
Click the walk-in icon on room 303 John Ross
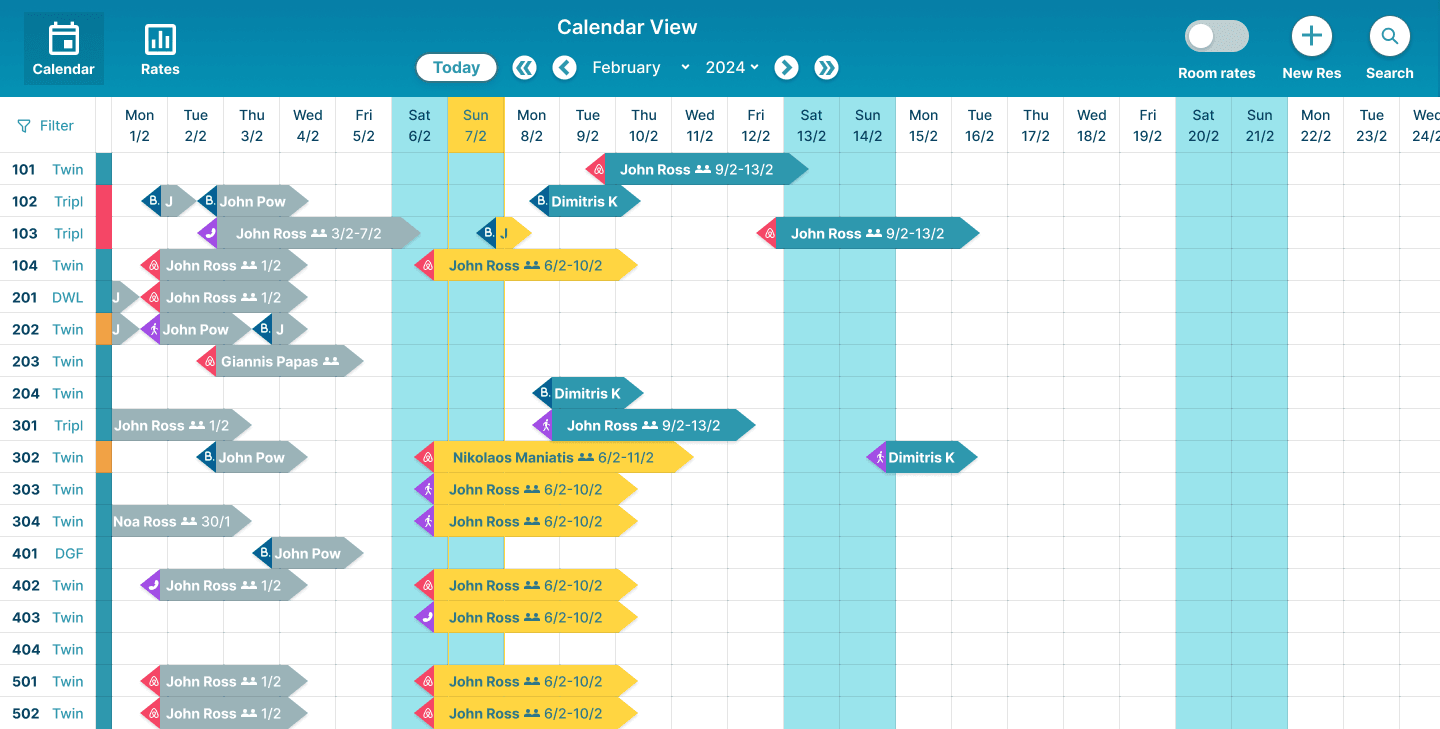tap(425, 489)
